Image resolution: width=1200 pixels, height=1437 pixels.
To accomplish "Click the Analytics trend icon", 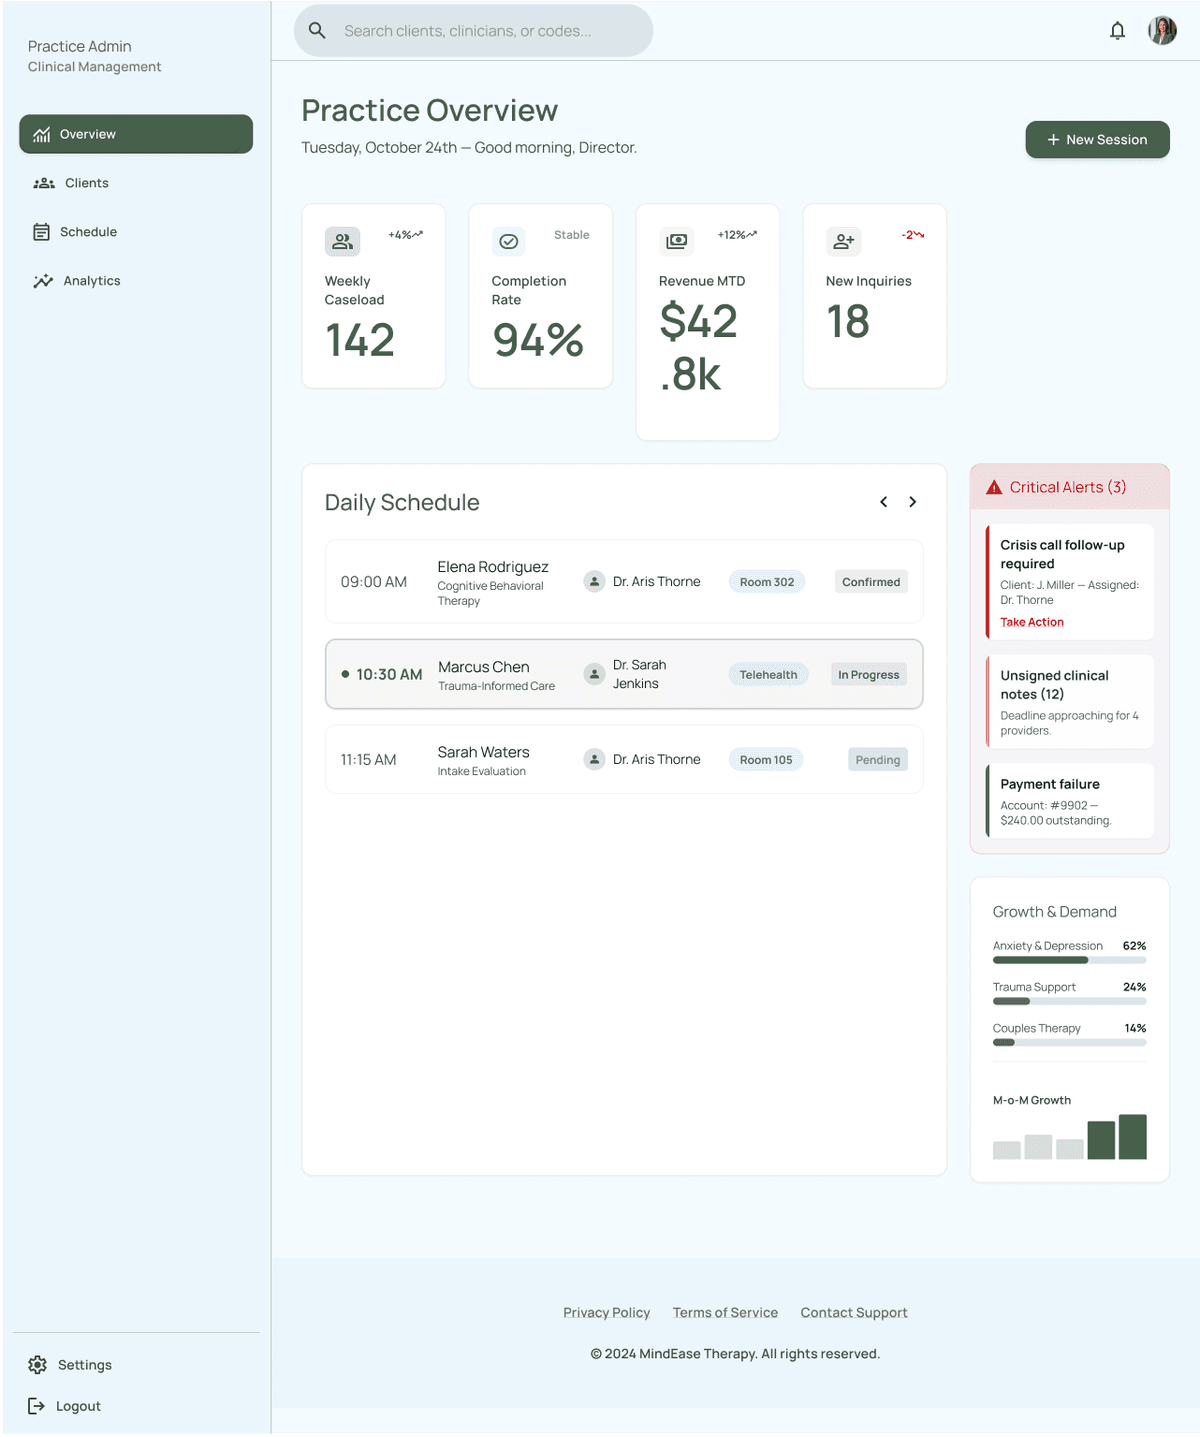I will coord(43,281).
